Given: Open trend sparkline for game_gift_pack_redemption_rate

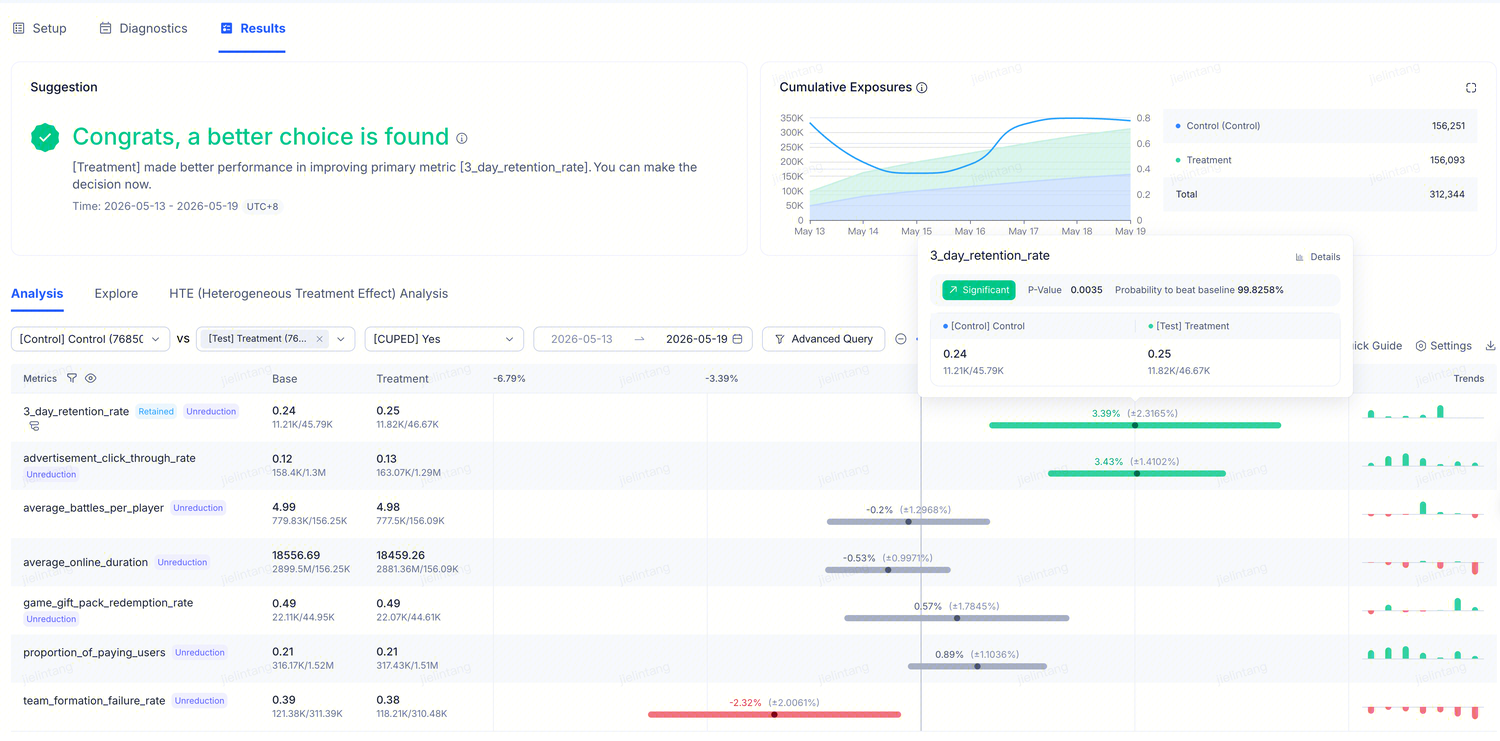Looking at the screenshot, I should coord(1423,606).
